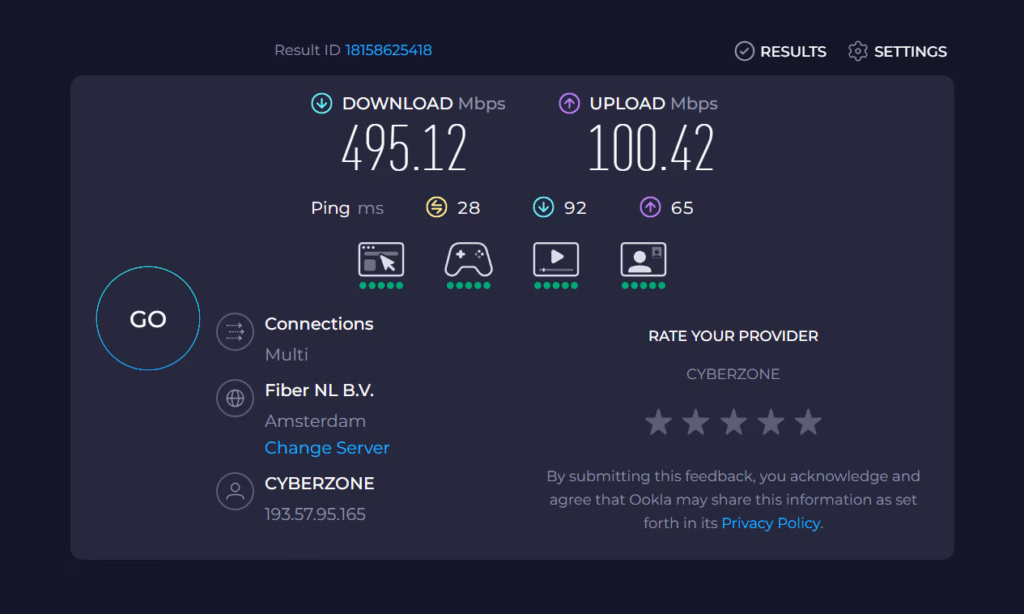Switch to the RESULTS tab

781,52
